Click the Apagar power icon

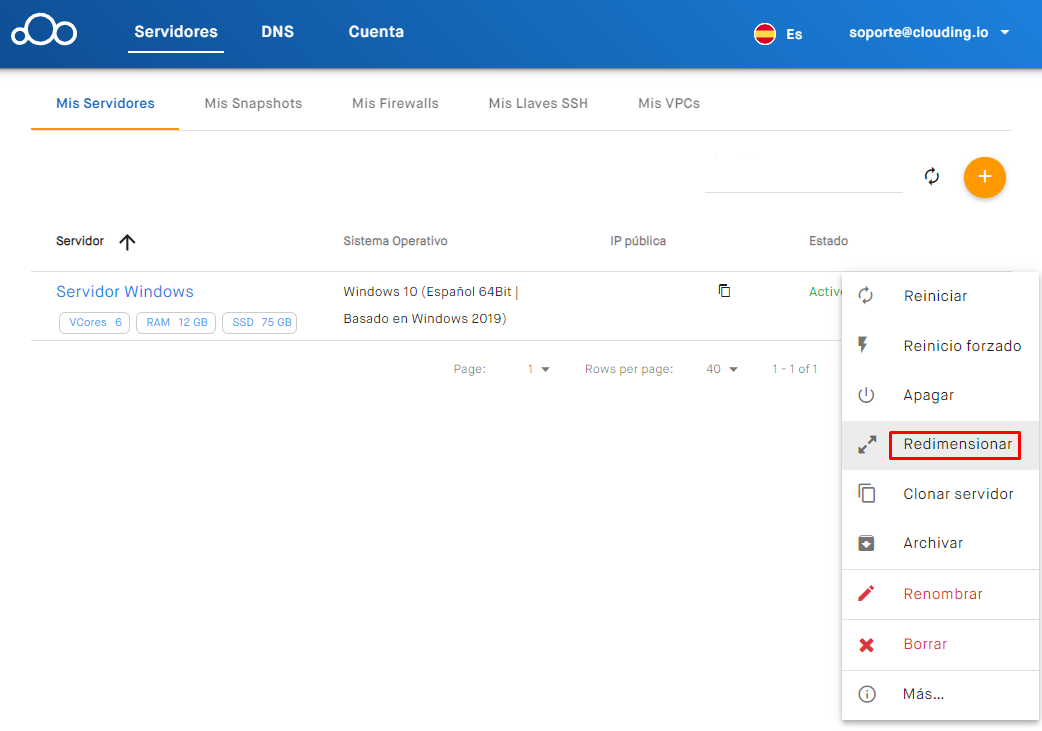(866, 395)
